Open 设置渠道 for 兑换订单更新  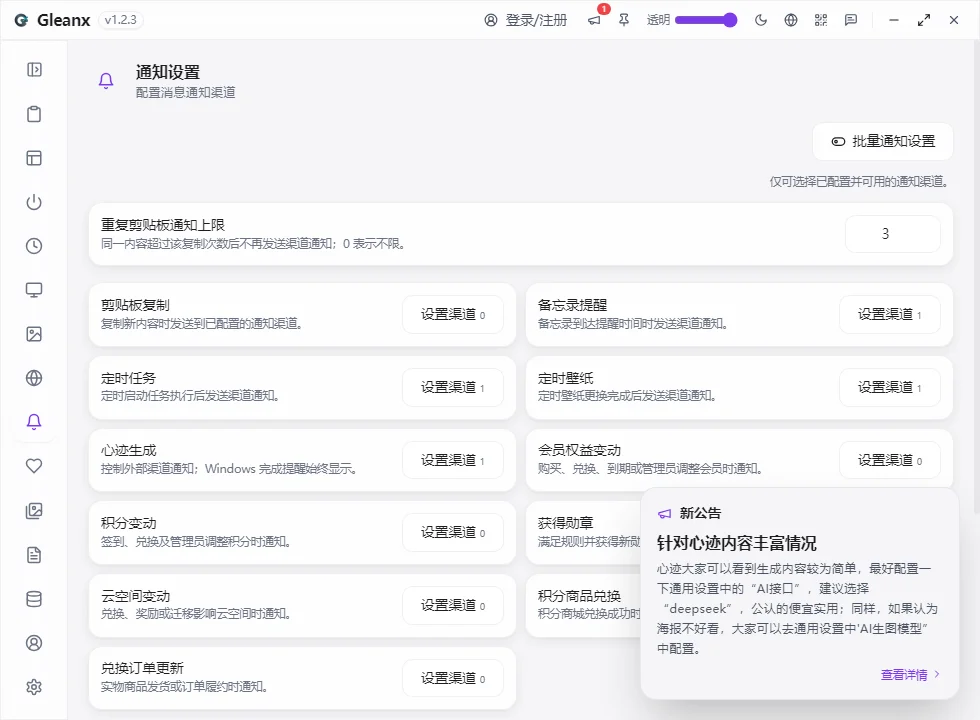453,678
